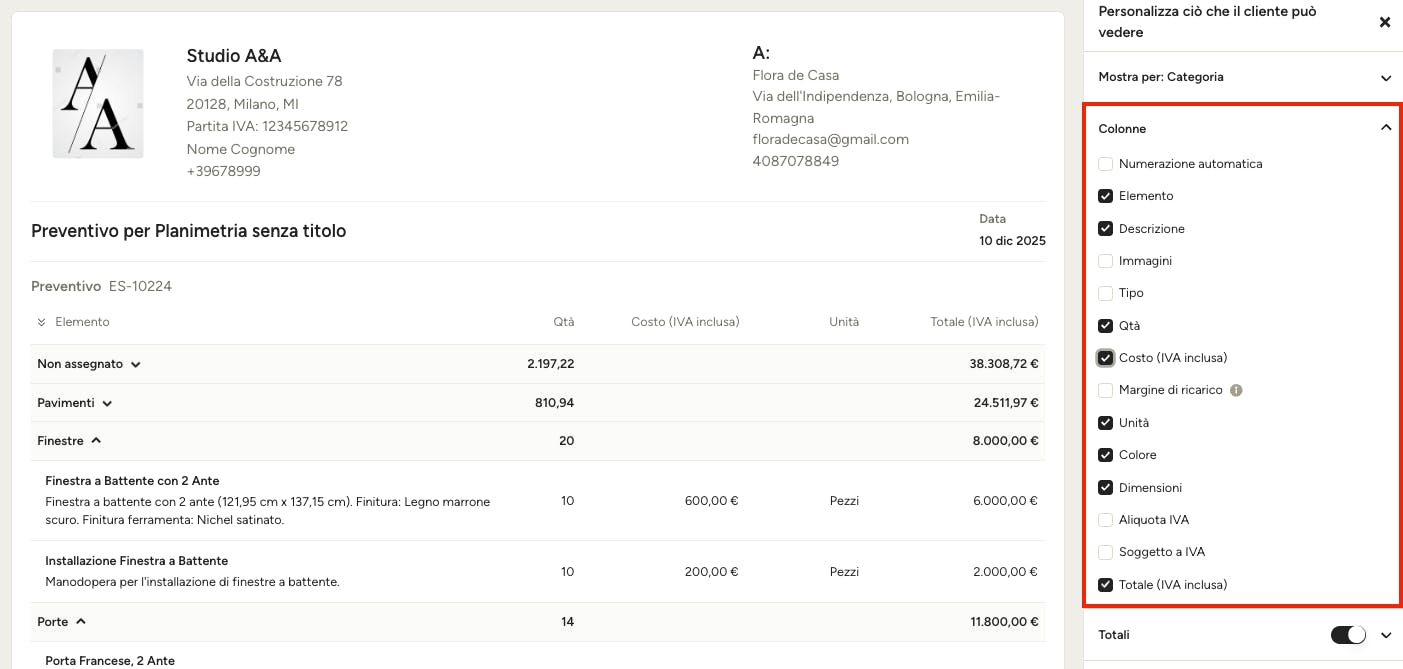The height and width of the screenshot is (669, 1403).
Task: Click the title Preventivo per Planimetria senza titolo
Action: pos(188,231)
